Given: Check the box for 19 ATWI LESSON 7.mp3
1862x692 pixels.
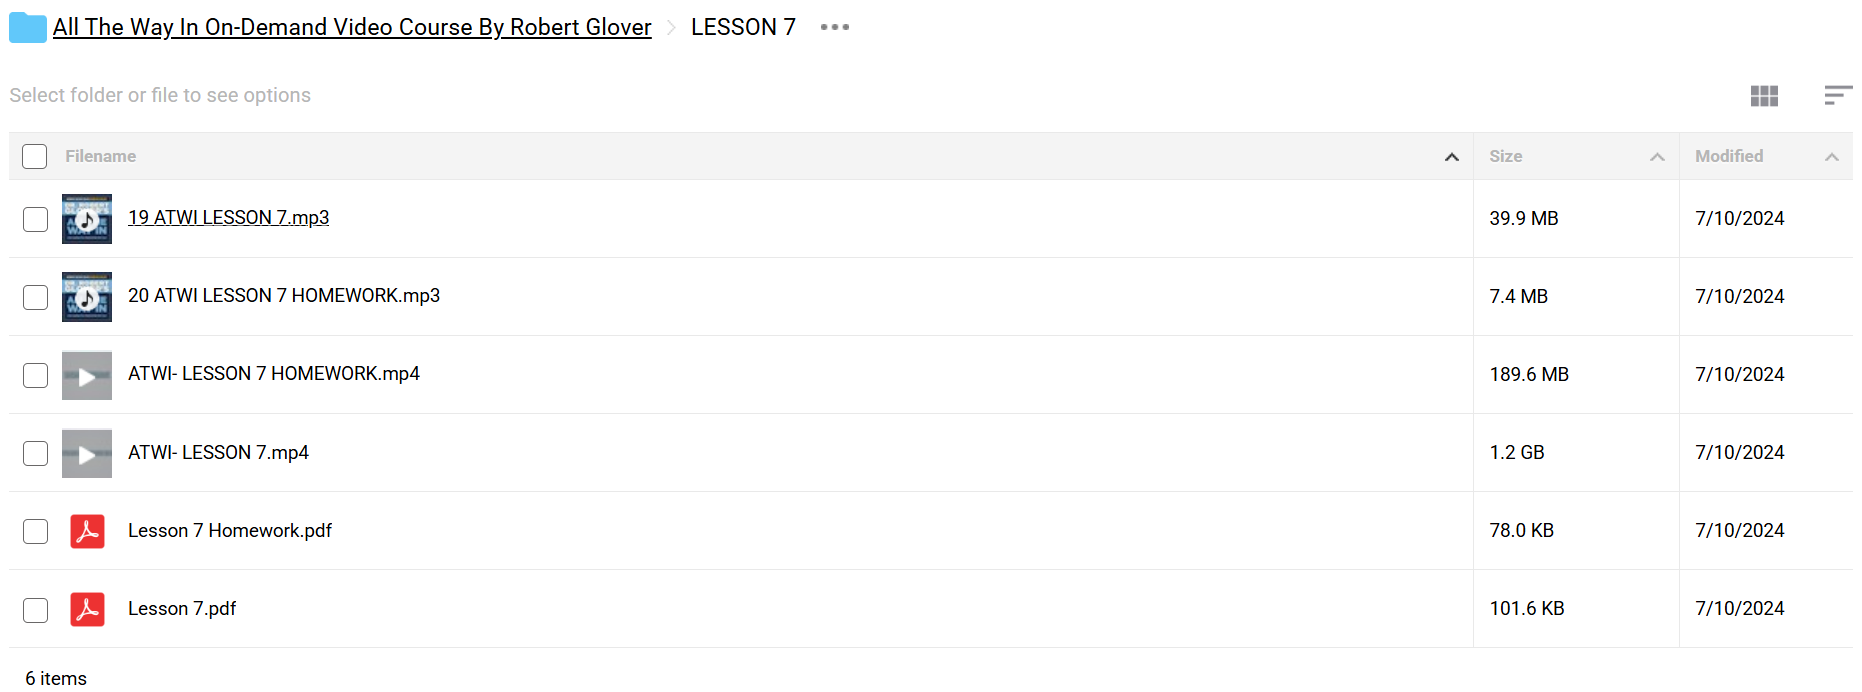Looking at the screenshot, I should pos(35,219).
